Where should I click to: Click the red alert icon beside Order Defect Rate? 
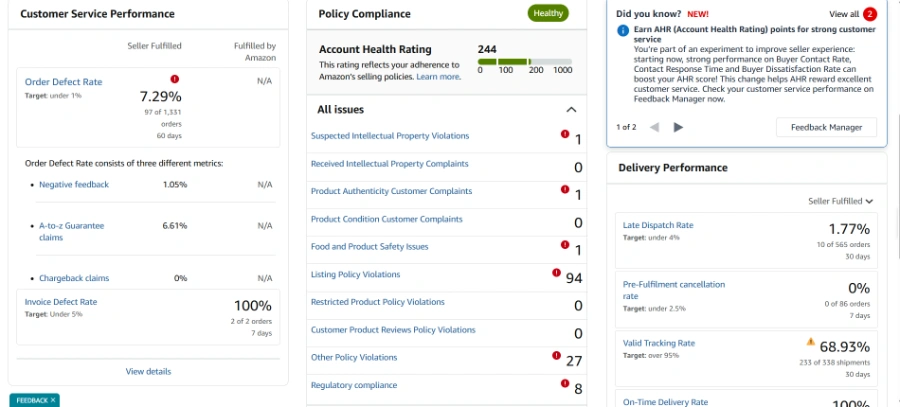pyautogui.click(x=174, y=79)
